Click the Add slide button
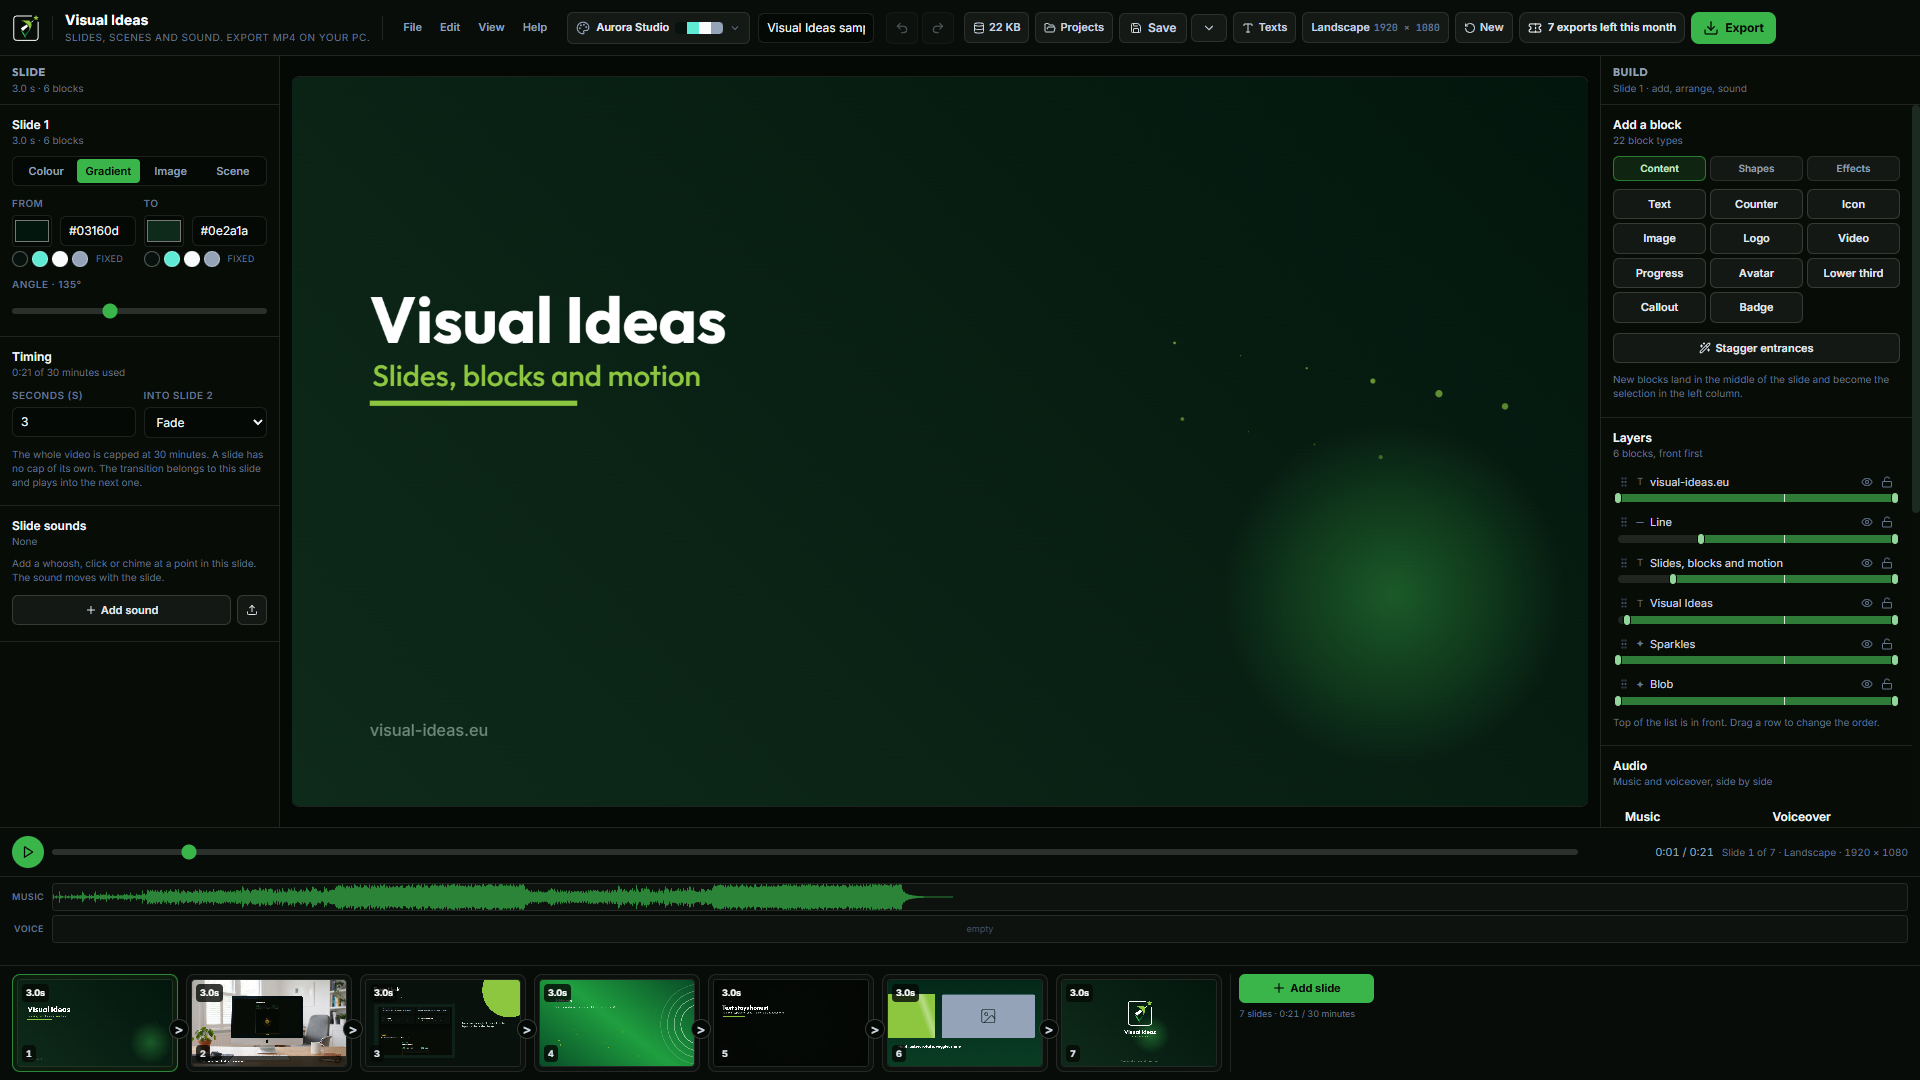The width and height of the screenshot is (1920, 1080). (x=1306, y=988)
